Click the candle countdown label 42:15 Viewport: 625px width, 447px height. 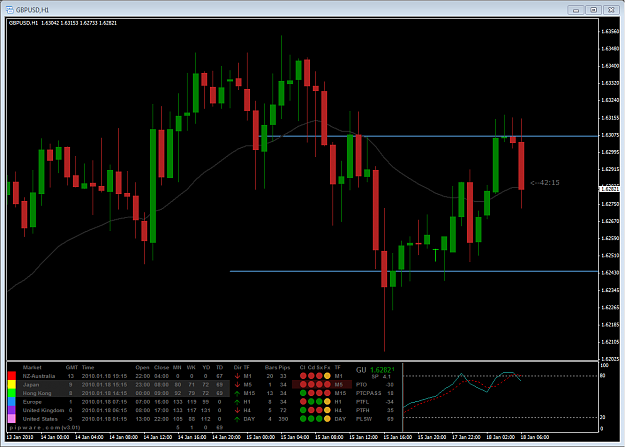point(544,183)
